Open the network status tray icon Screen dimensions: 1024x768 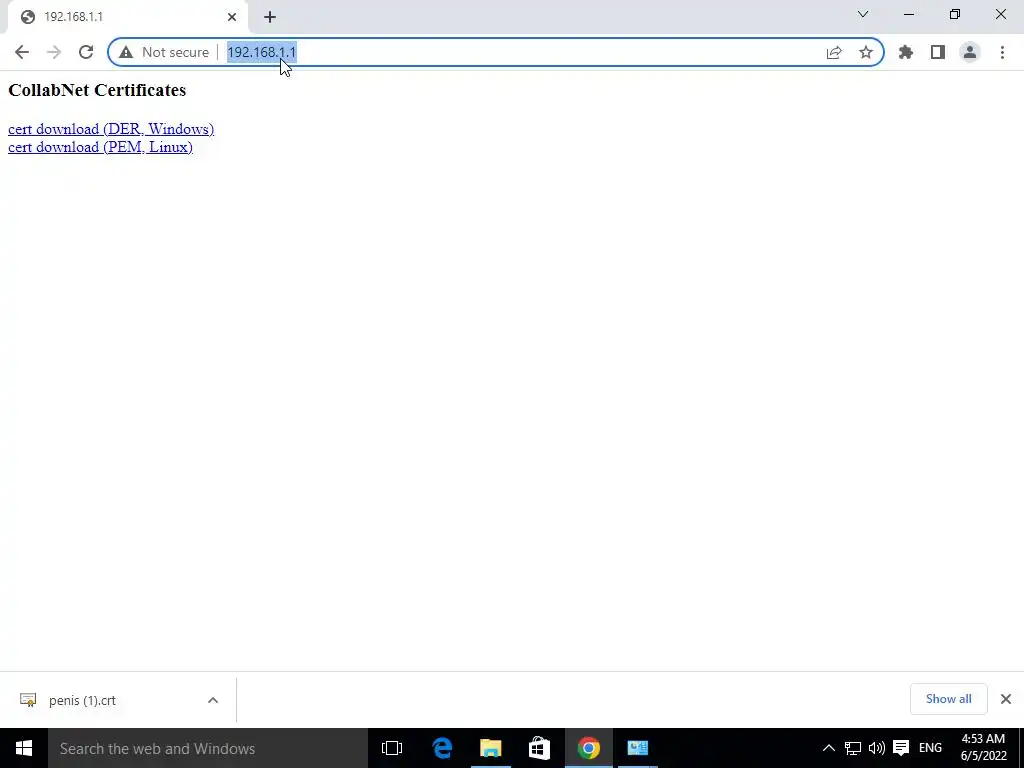click(x=852, y=748)
